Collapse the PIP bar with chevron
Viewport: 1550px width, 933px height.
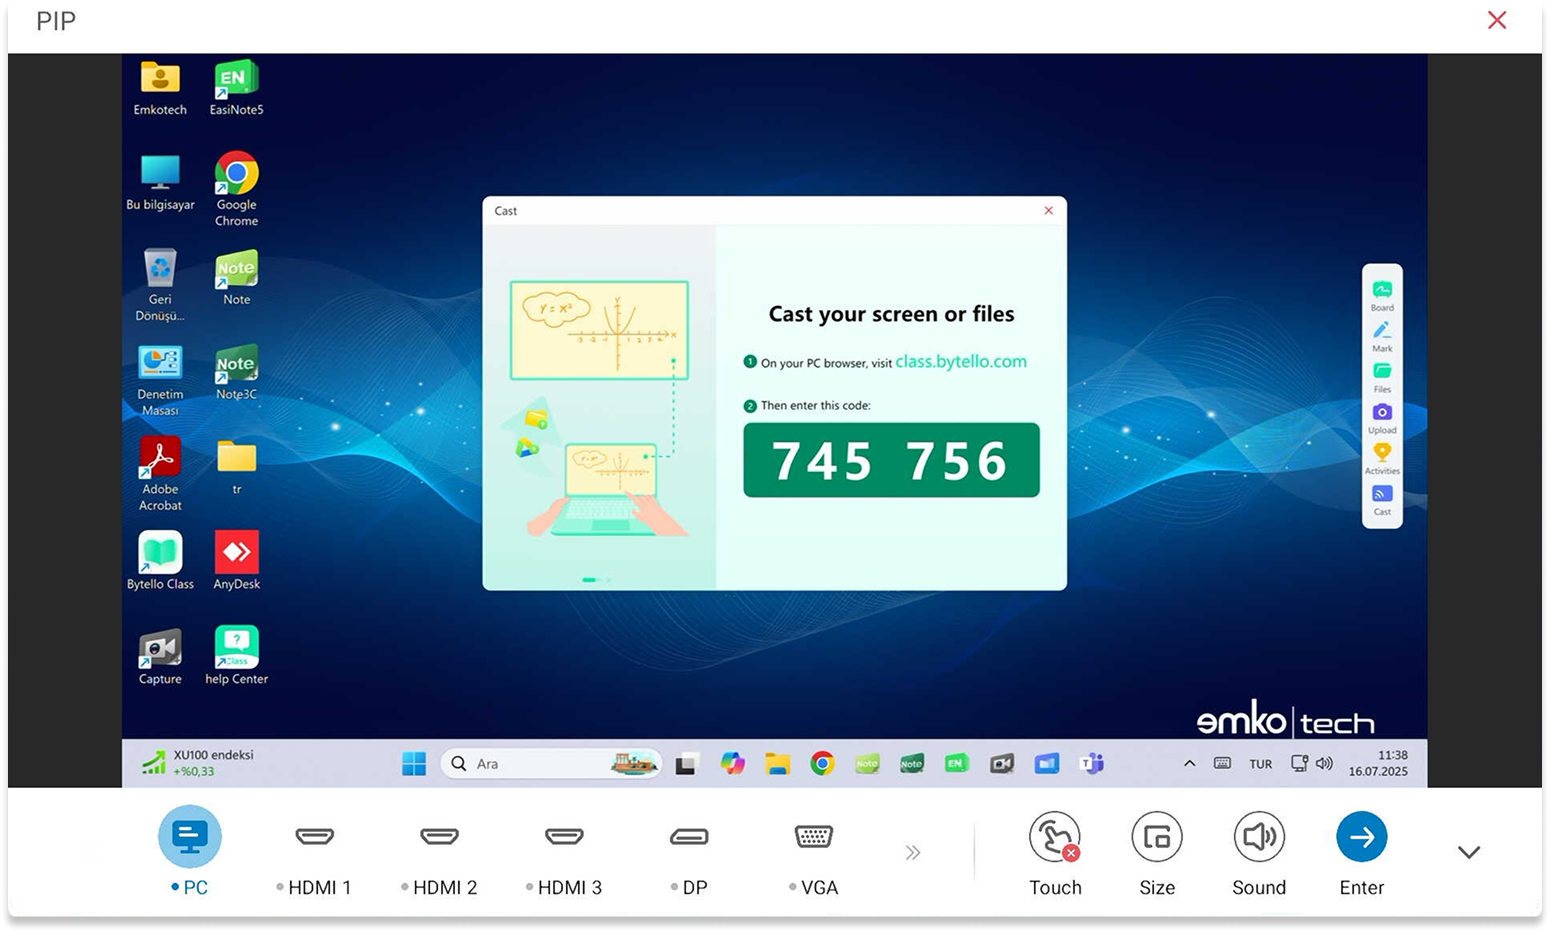(x=1468, y=853)
